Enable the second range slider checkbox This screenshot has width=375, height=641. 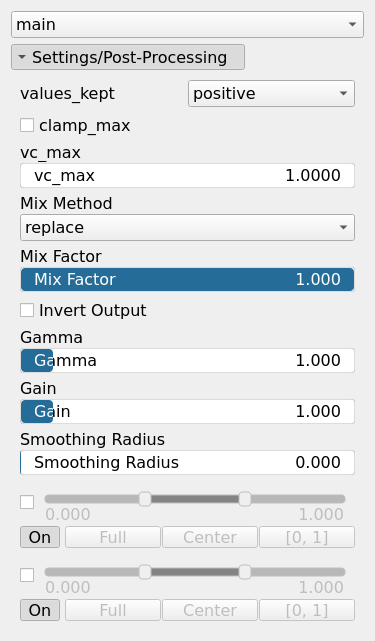[x=27, y=575]
